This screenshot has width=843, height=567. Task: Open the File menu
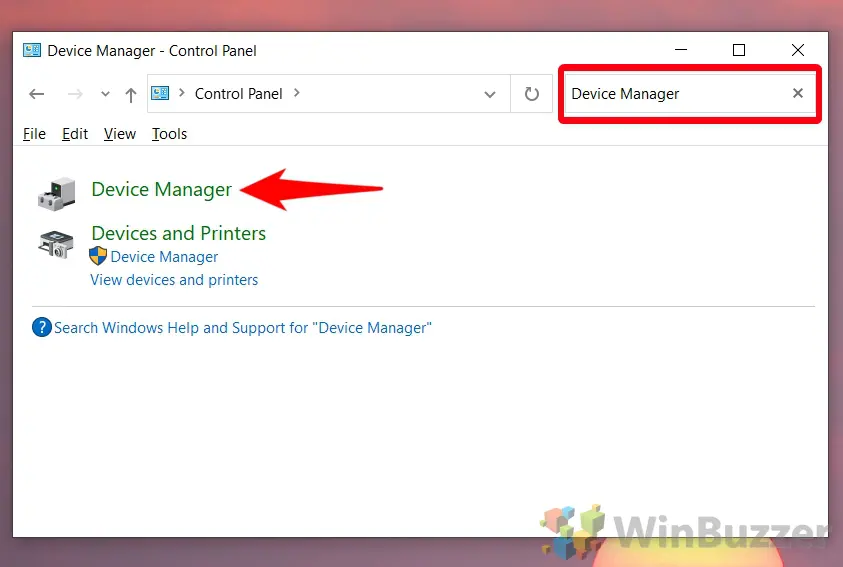34,133
